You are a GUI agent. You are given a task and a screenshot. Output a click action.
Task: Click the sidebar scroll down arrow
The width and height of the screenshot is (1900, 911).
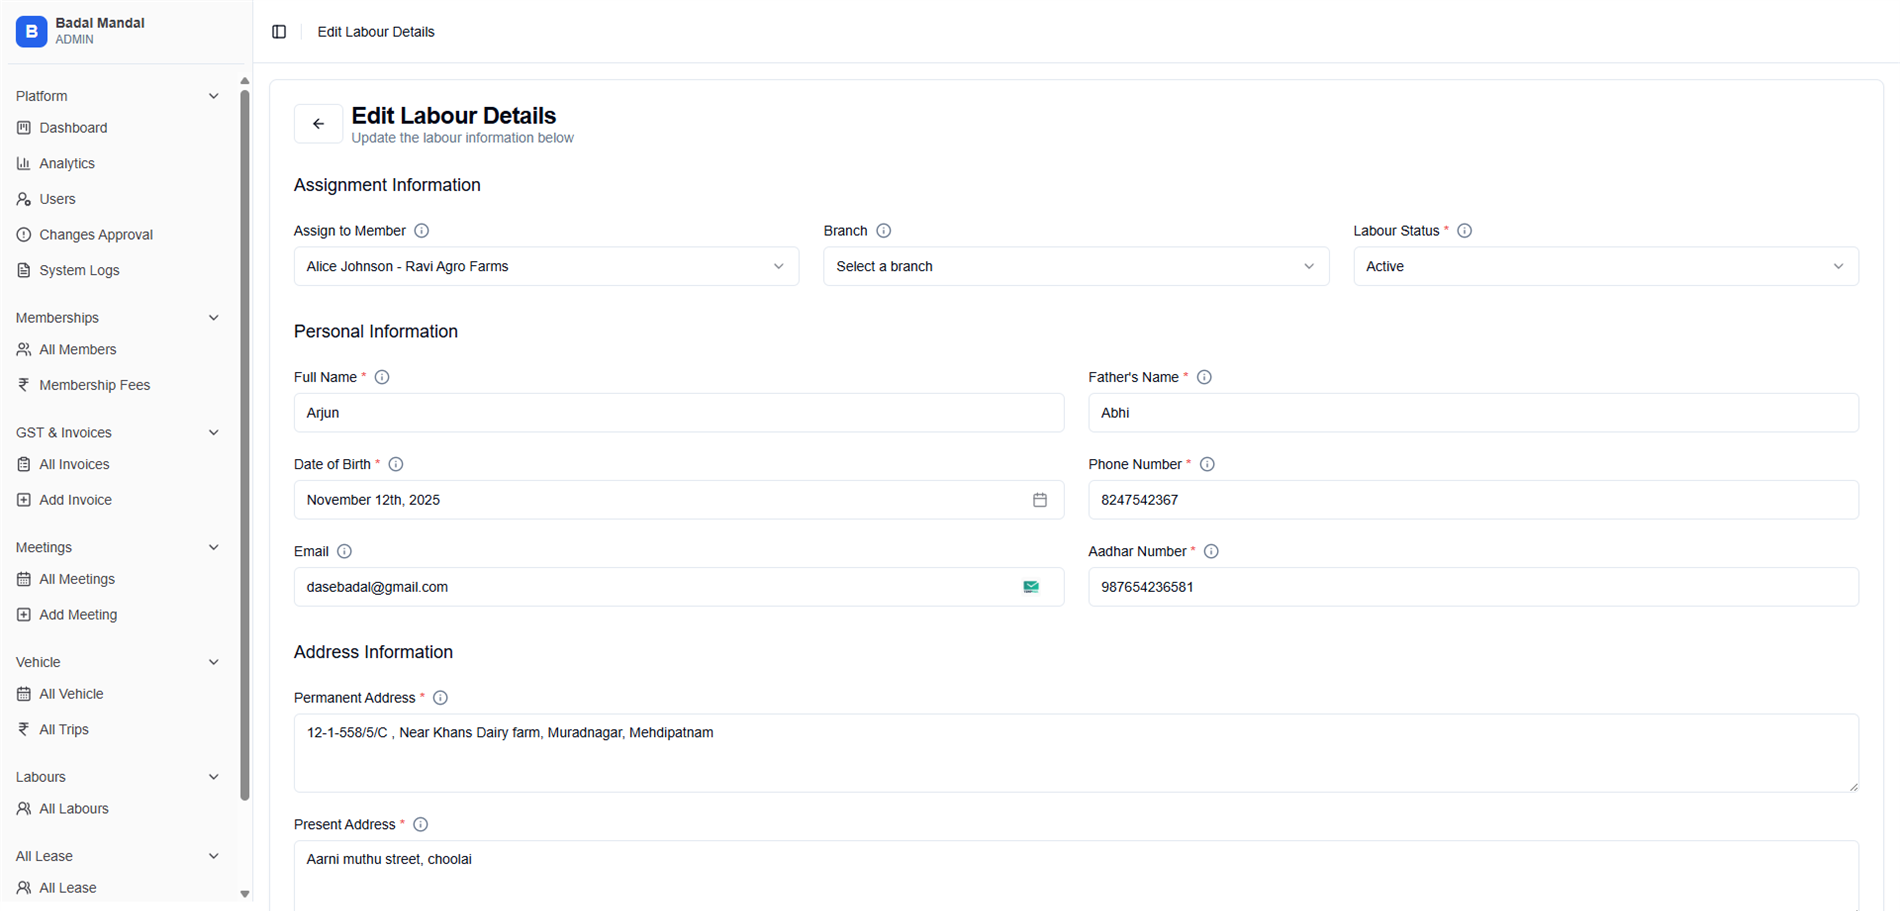pos(245,894)
